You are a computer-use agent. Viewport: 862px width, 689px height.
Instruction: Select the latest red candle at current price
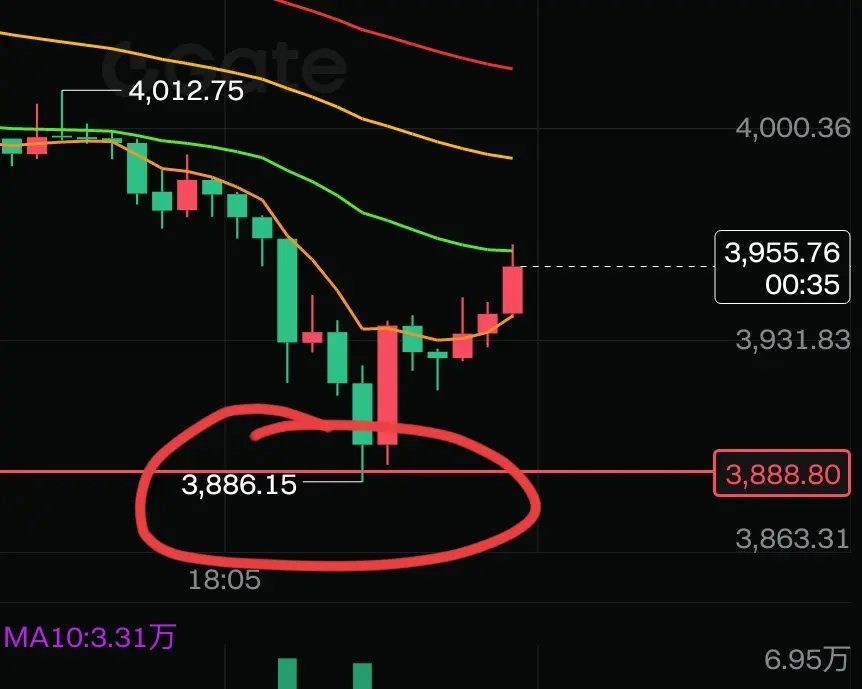click(512, 290)
